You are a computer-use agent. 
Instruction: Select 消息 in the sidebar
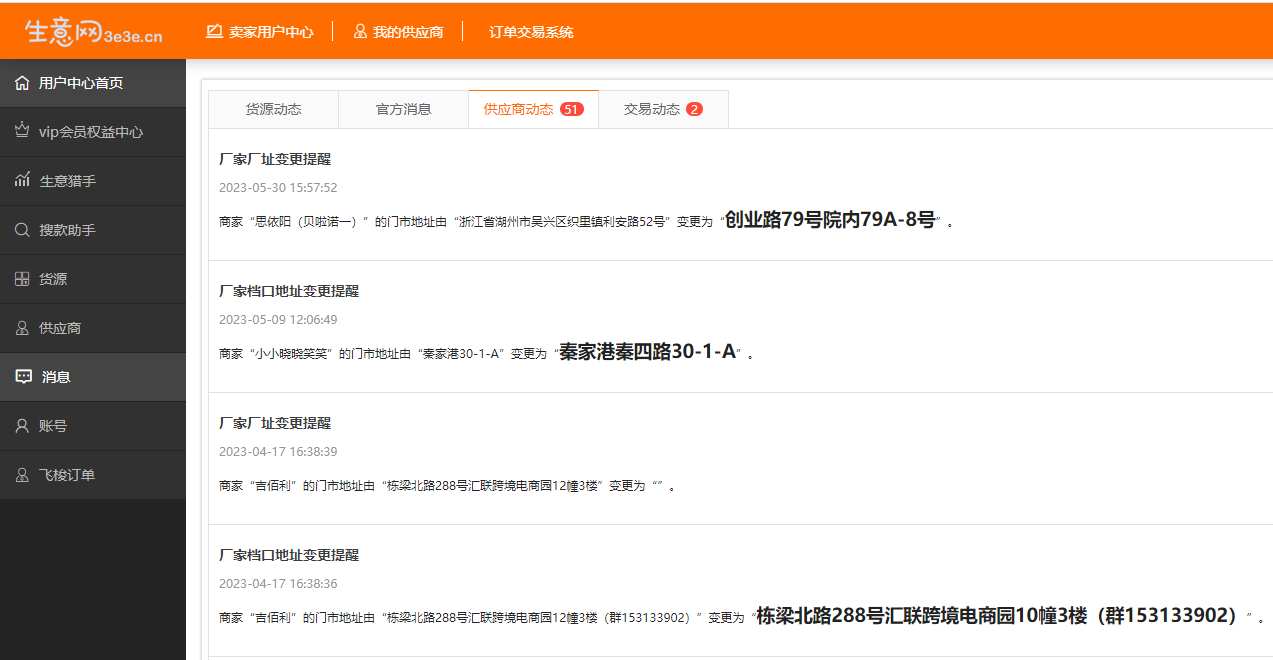tap(93, 377)
